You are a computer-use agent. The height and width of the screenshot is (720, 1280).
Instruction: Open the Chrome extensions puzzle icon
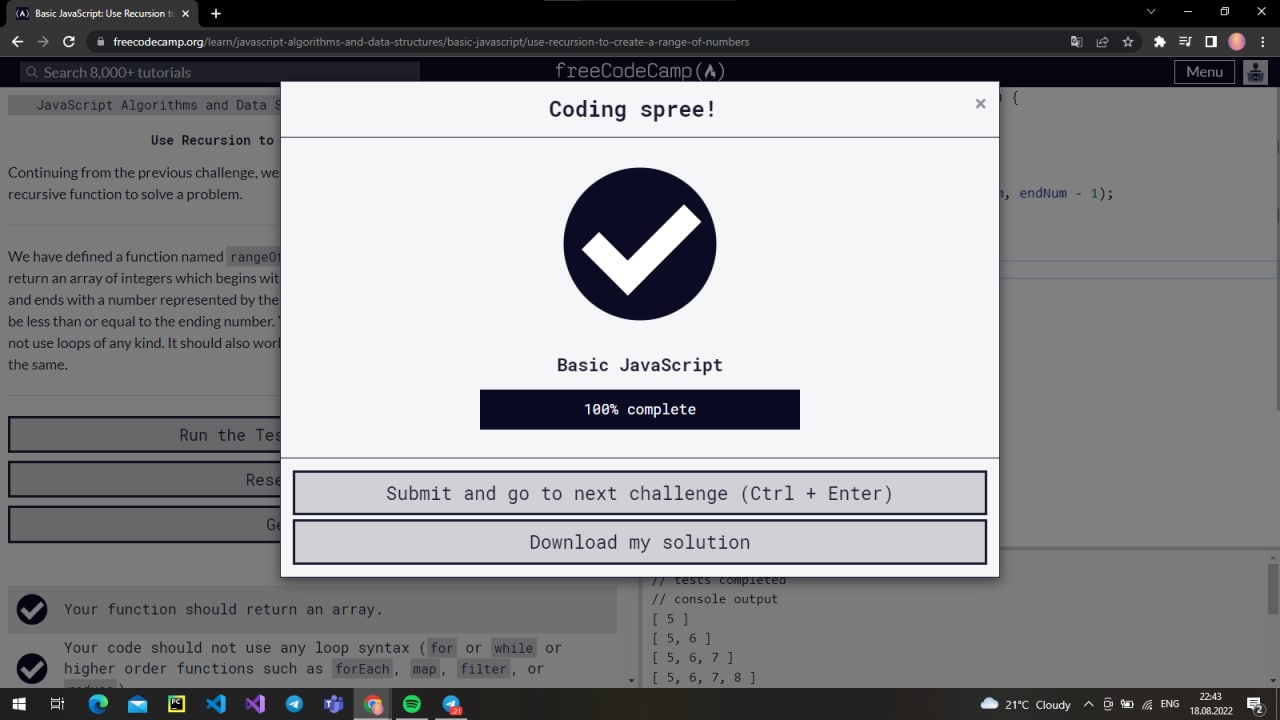(x=1160, y=42)
